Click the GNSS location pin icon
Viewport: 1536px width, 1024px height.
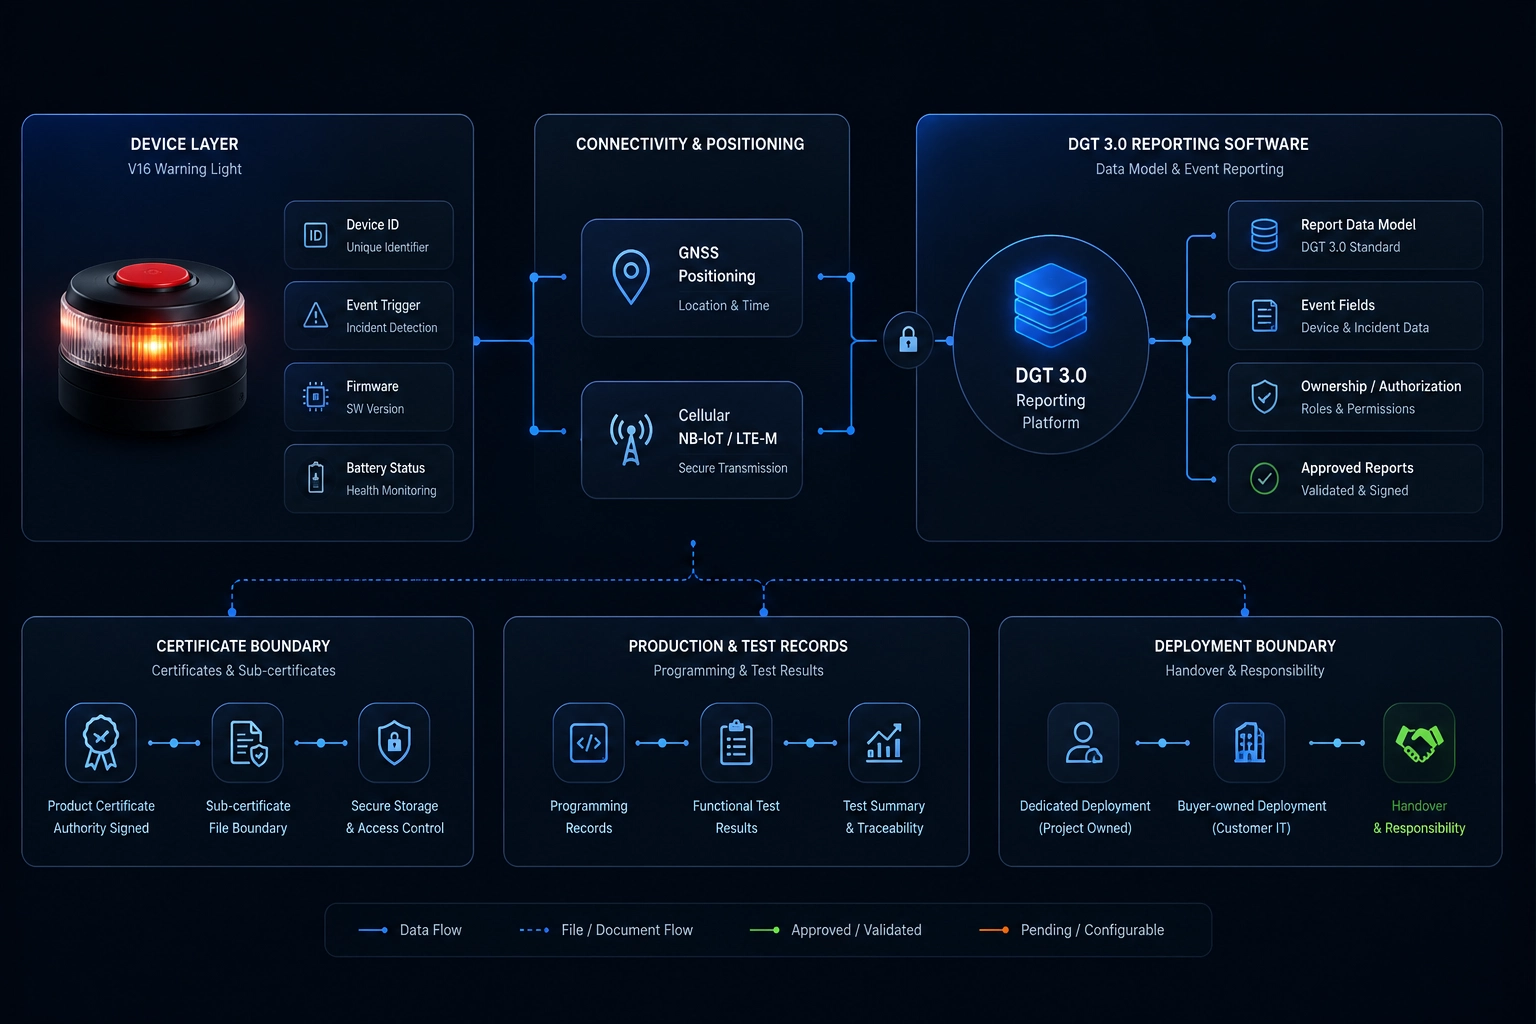coord(631,277)
